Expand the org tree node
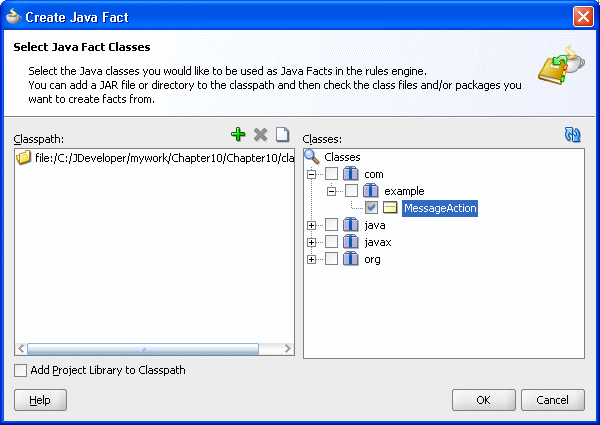 point(311,259)
